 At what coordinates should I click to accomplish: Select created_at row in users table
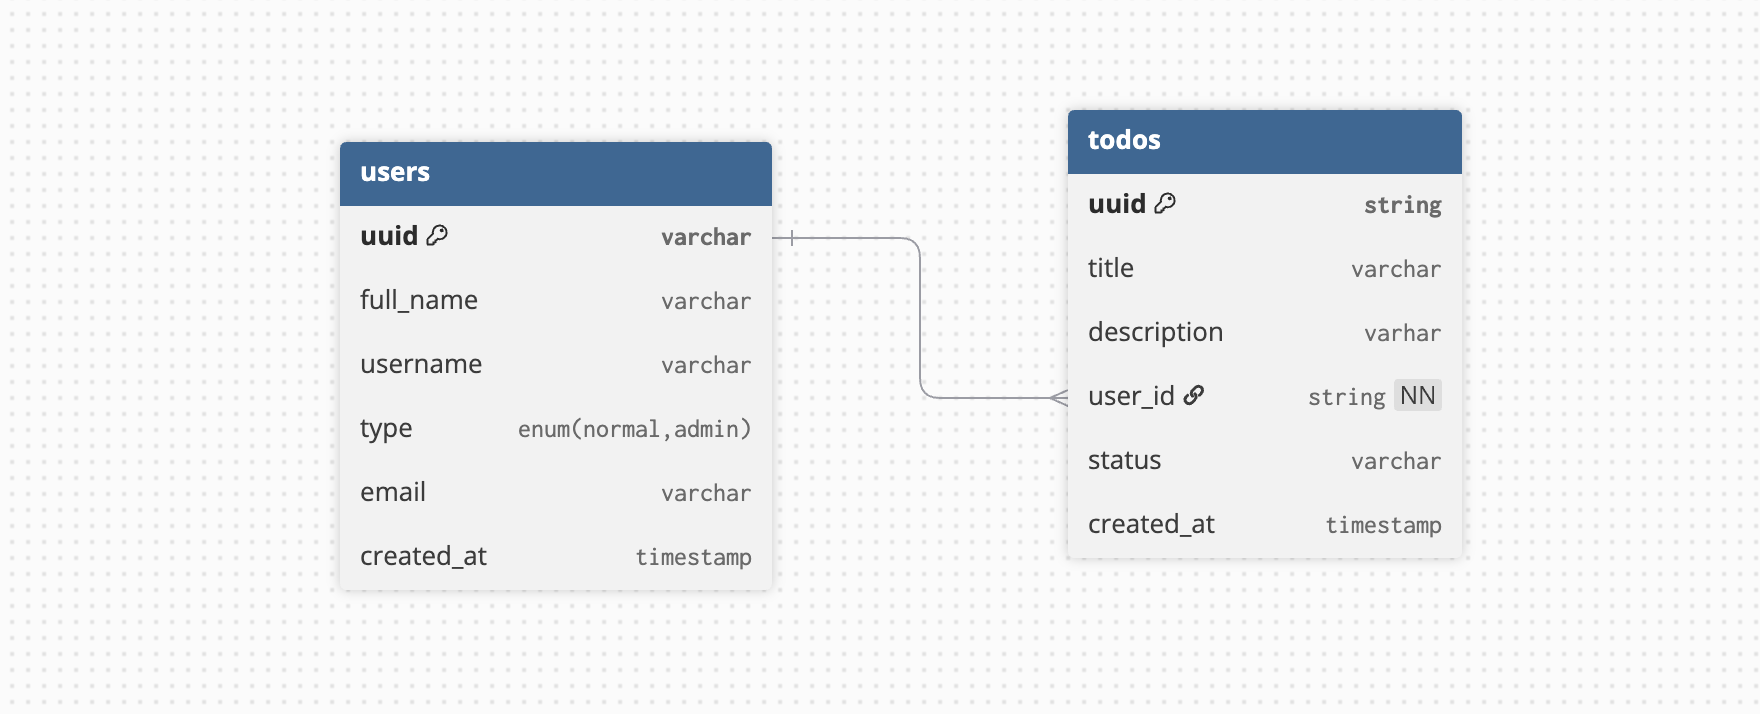[555, 557]
